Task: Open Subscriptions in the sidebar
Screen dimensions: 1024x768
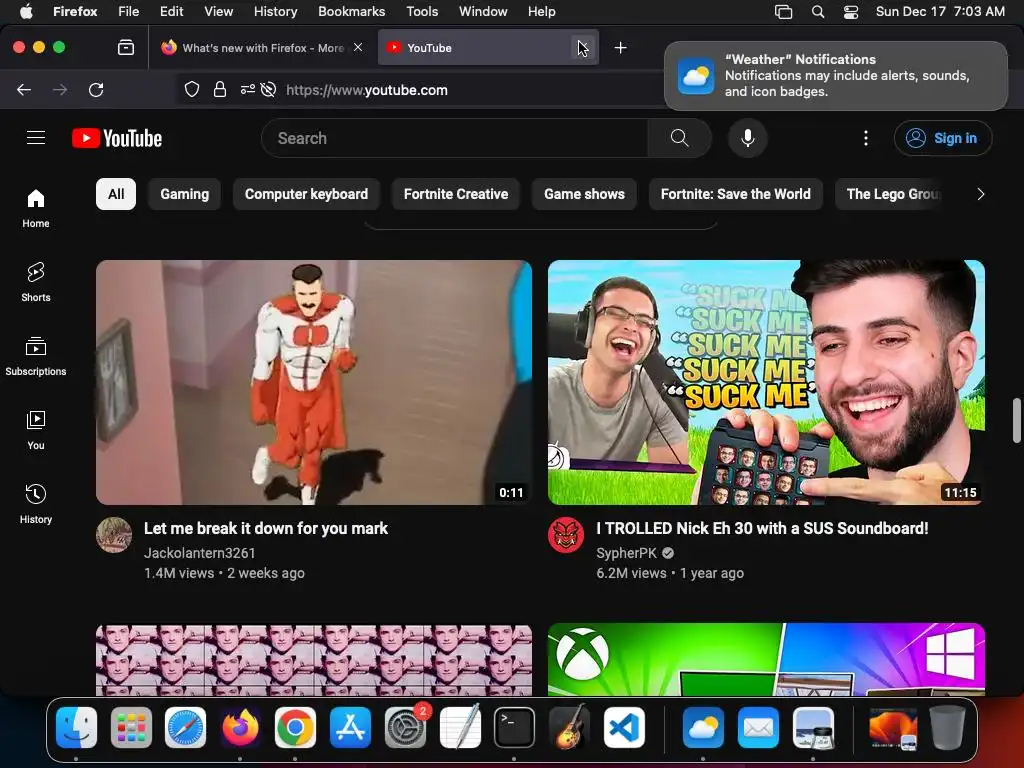Action: coord(36,356)
